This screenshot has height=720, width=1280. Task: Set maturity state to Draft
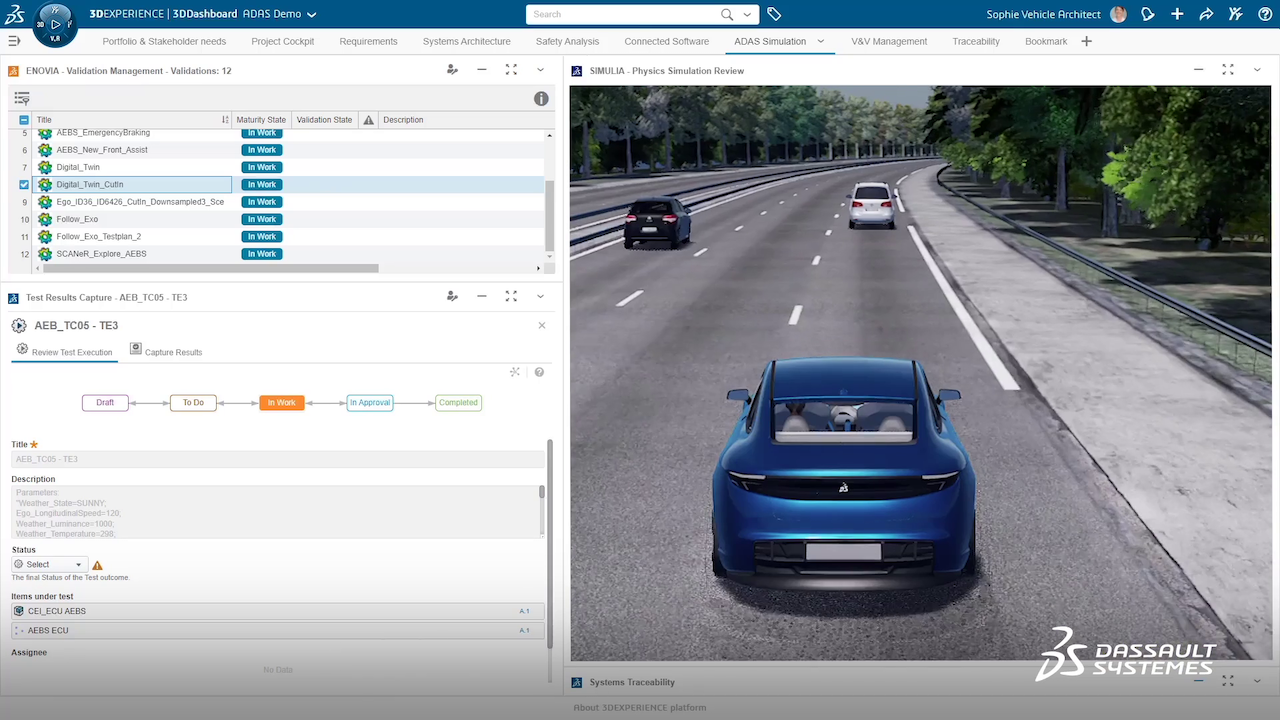[105, 403]
